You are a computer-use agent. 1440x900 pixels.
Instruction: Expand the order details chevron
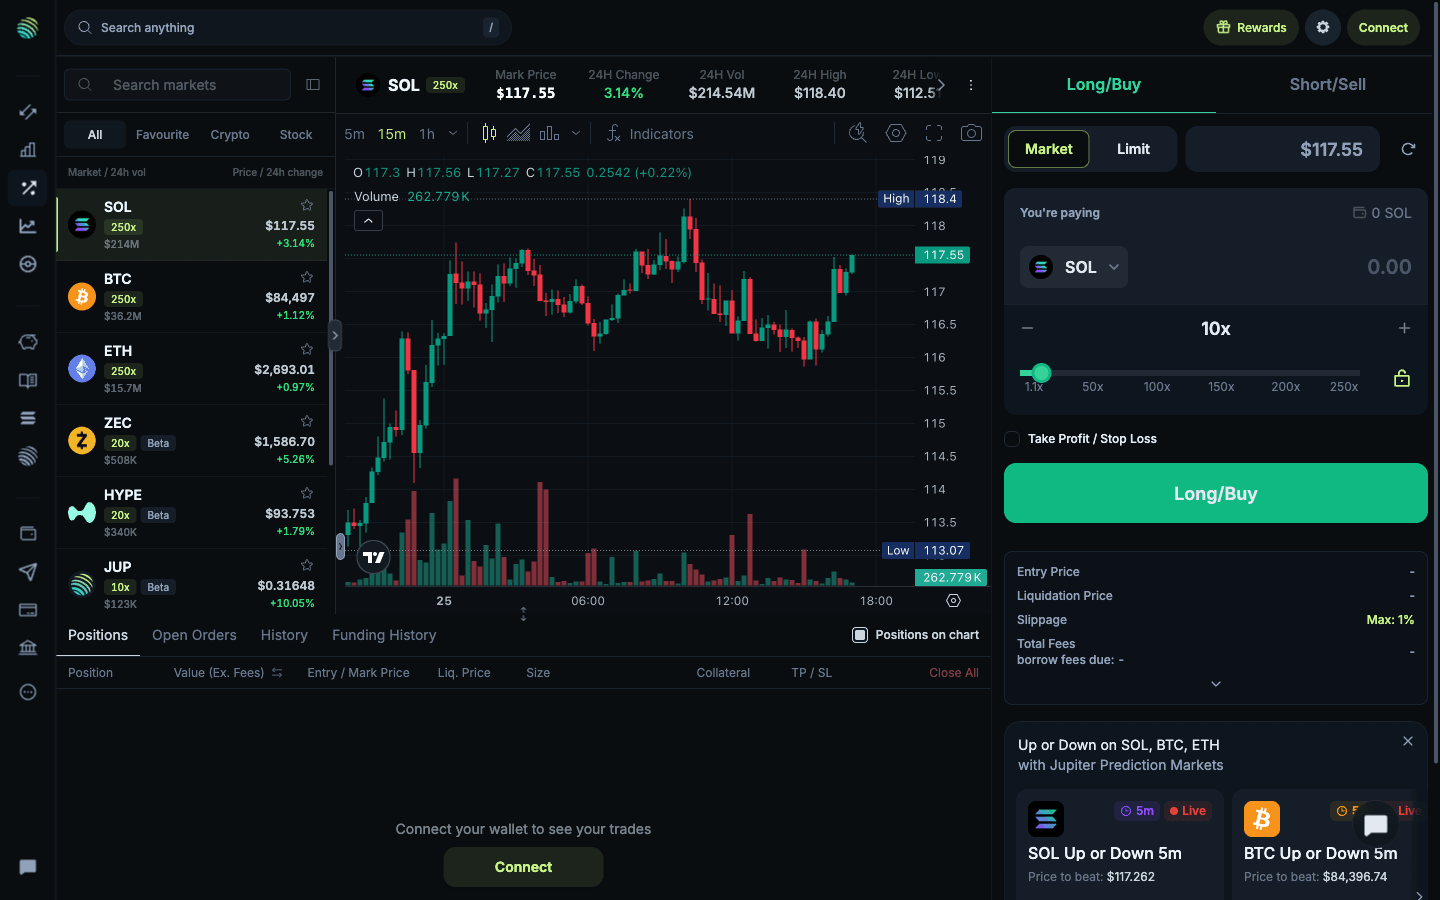pyautogui.click(x=1216, y=684)
